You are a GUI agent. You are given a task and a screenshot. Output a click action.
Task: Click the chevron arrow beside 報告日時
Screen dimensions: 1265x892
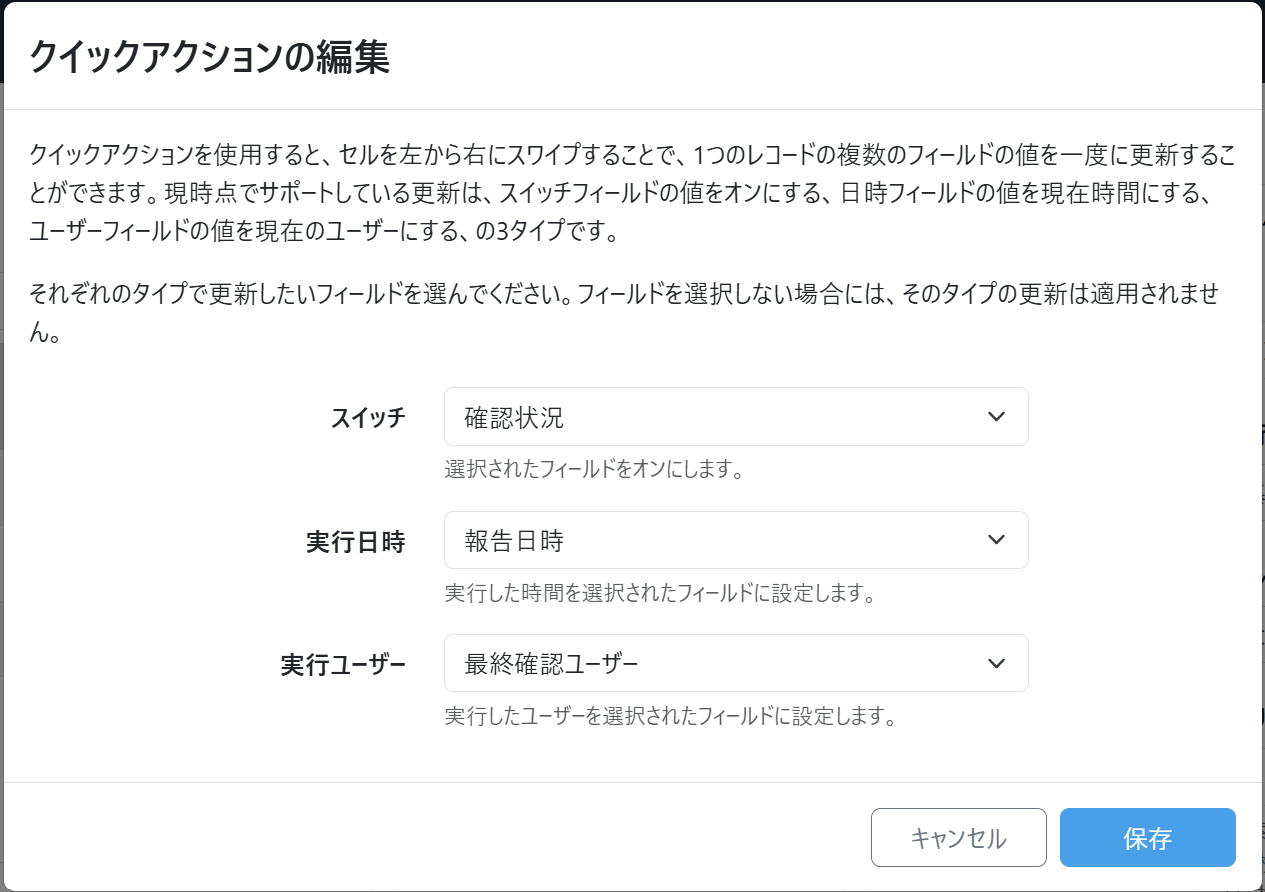pyautogui.click(x=996, y=540)
